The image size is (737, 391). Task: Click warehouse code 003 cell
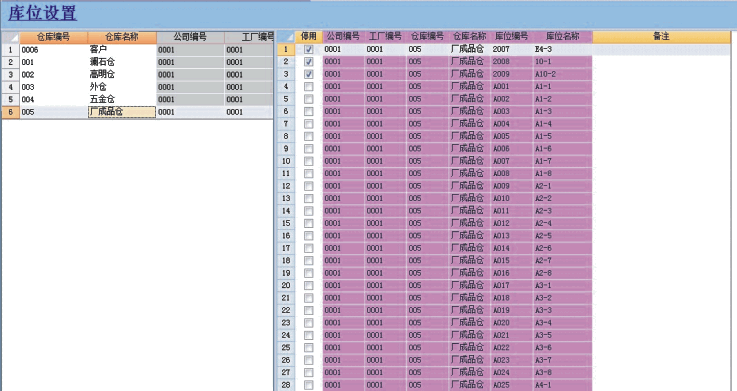pos(54,87)
